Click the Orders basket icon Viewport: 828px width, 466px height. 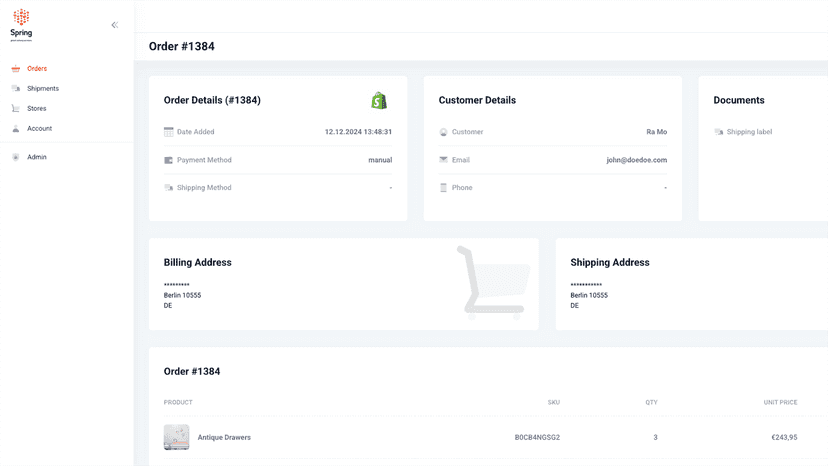pos(16,69)
